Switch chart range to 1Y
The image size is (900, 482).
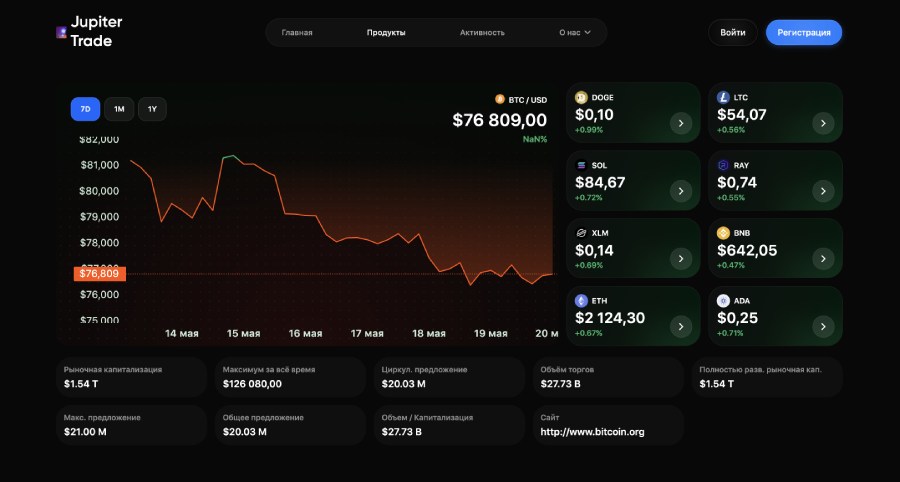point(152,109)
